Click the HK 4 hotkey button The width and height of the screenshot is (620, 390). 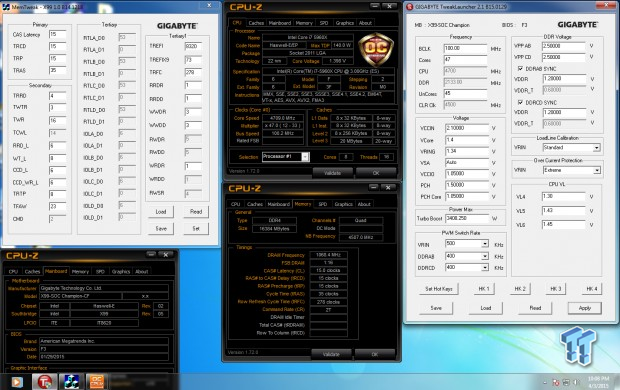[x=592, y=289]
